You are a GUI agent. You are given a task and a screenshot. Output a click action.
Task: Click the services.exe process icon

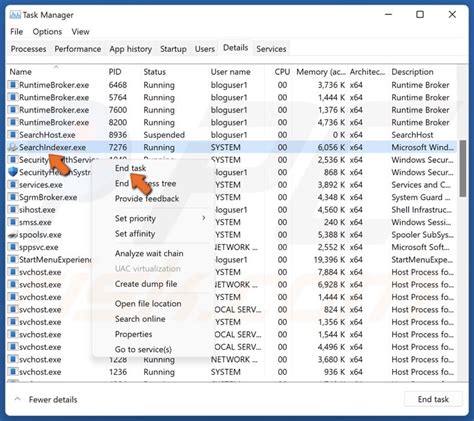pos(13,185)
